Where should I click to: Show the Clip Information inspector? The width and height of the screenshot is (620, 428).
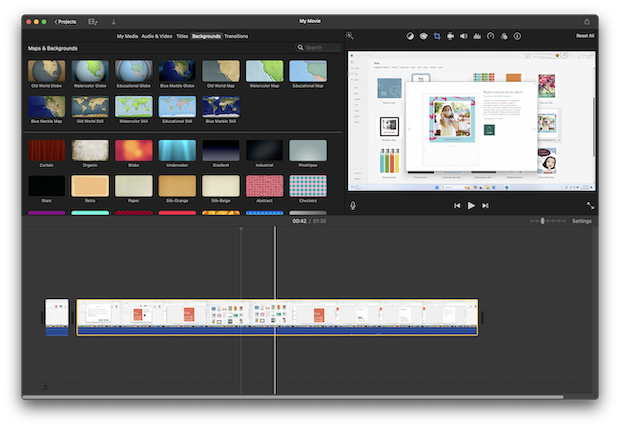point(516,36)
